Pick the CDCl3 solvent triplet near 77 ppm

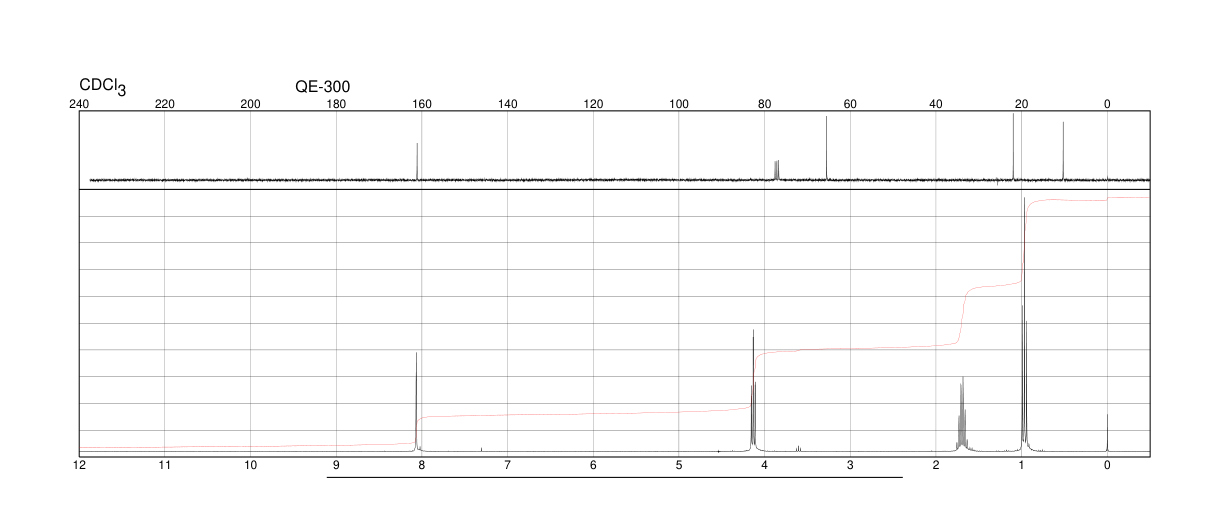777,170
